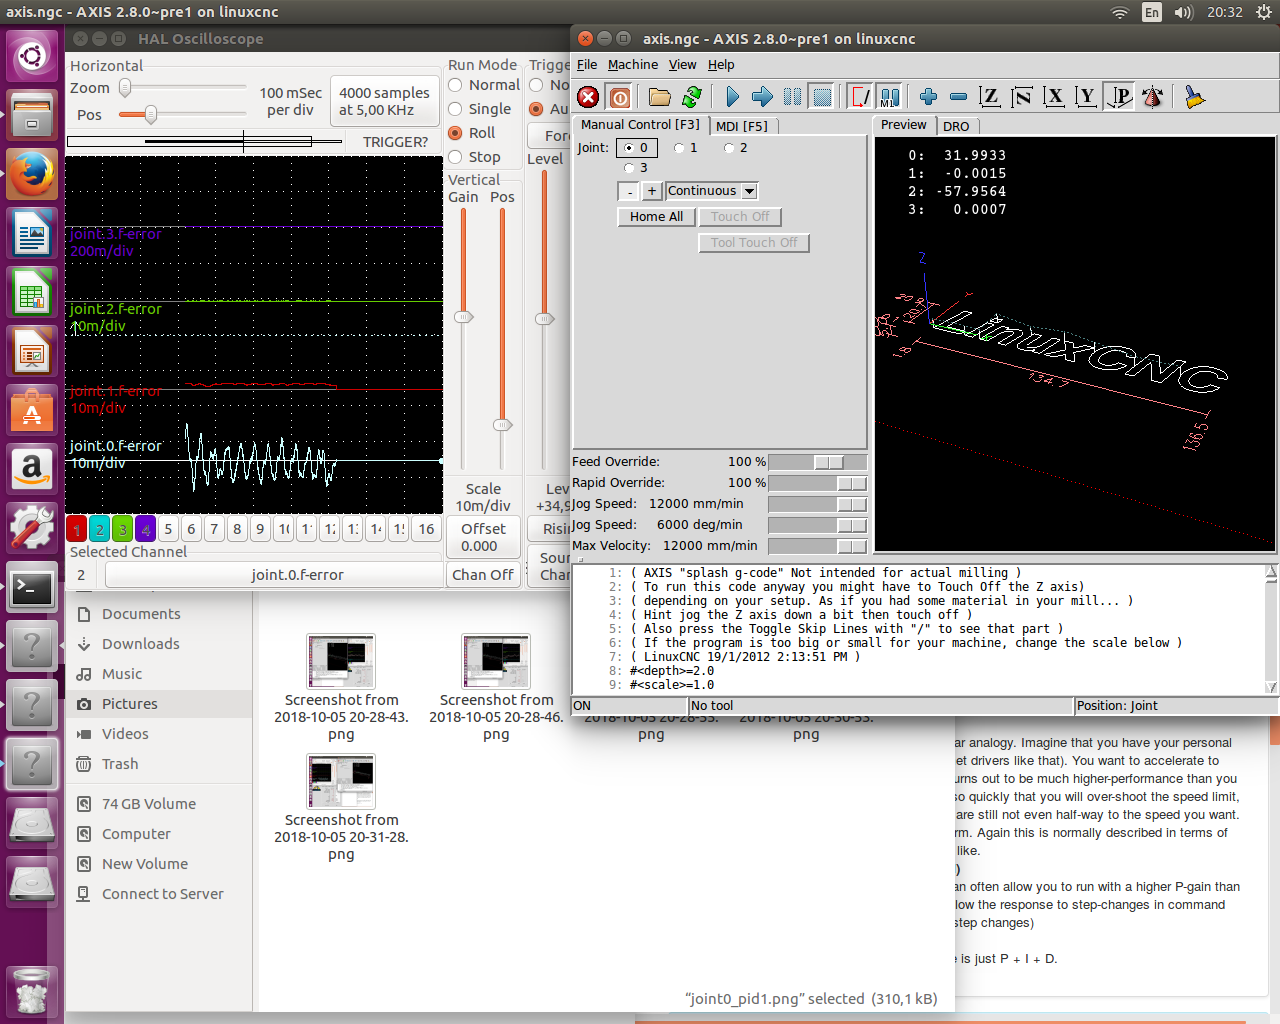
Task: Click the vertical Gain slider handle
Action: click(463, 317)
